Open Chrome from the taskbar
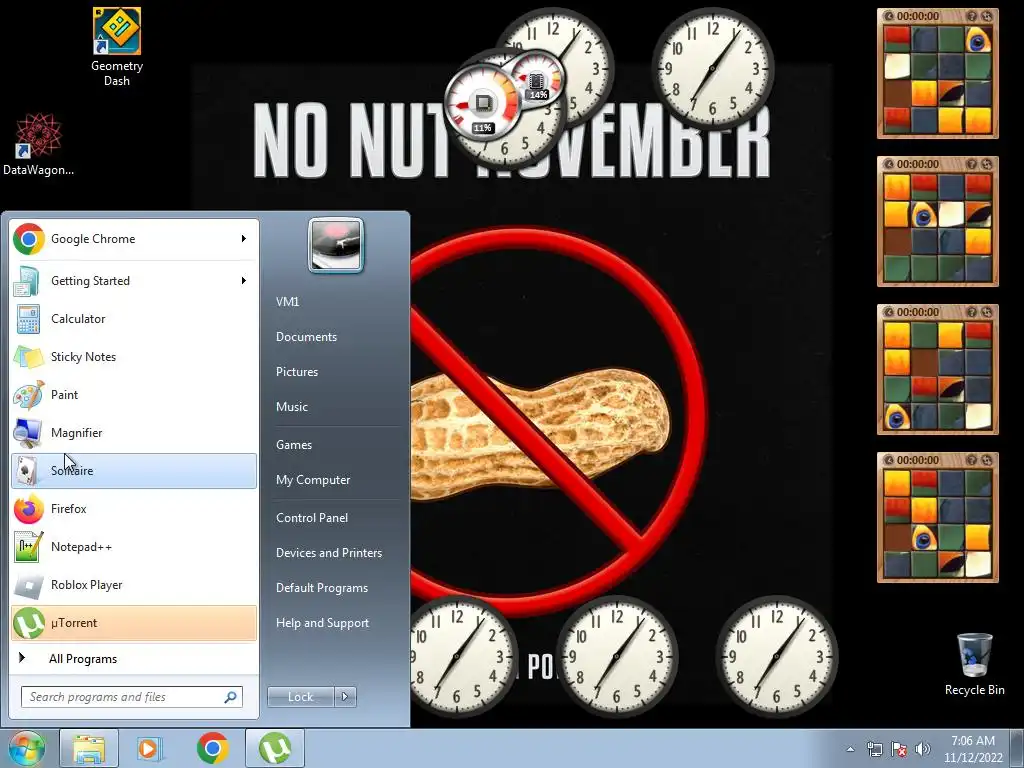This screenshot has width=1024, height=768. (x=212, y=748)
